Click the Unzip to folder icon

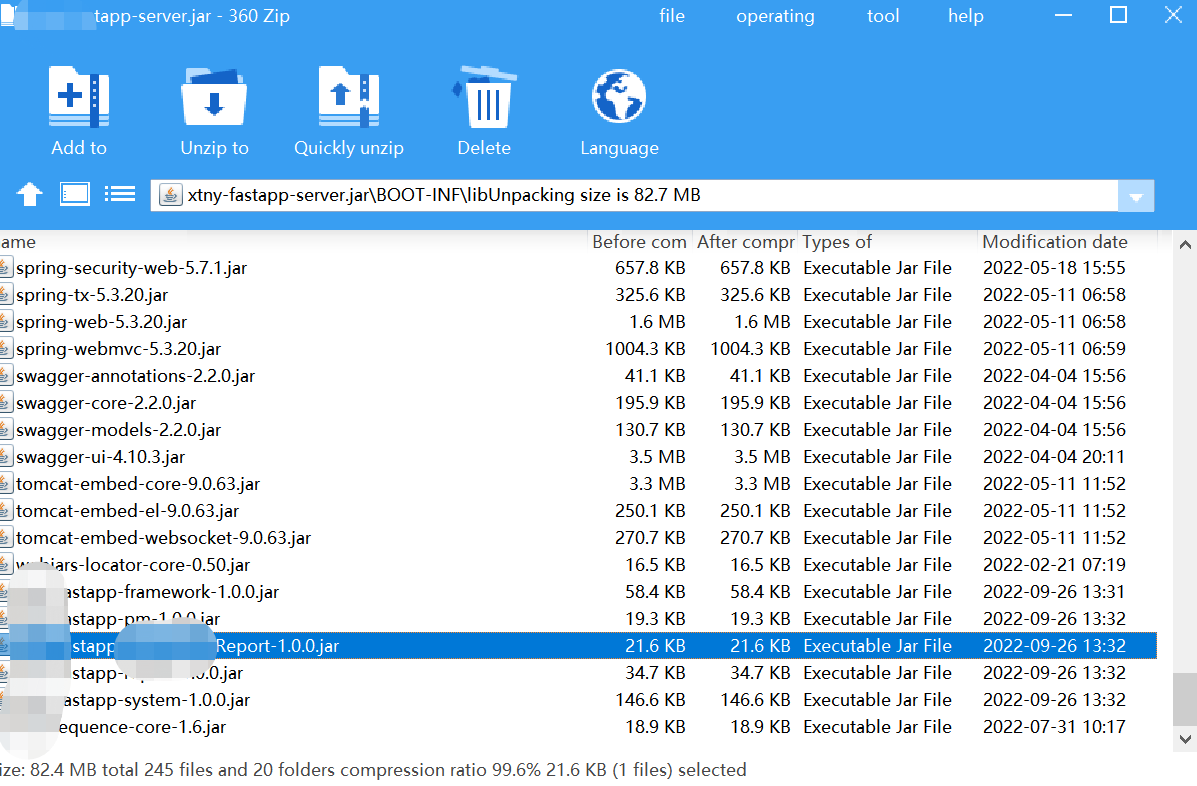coord(214,97)
